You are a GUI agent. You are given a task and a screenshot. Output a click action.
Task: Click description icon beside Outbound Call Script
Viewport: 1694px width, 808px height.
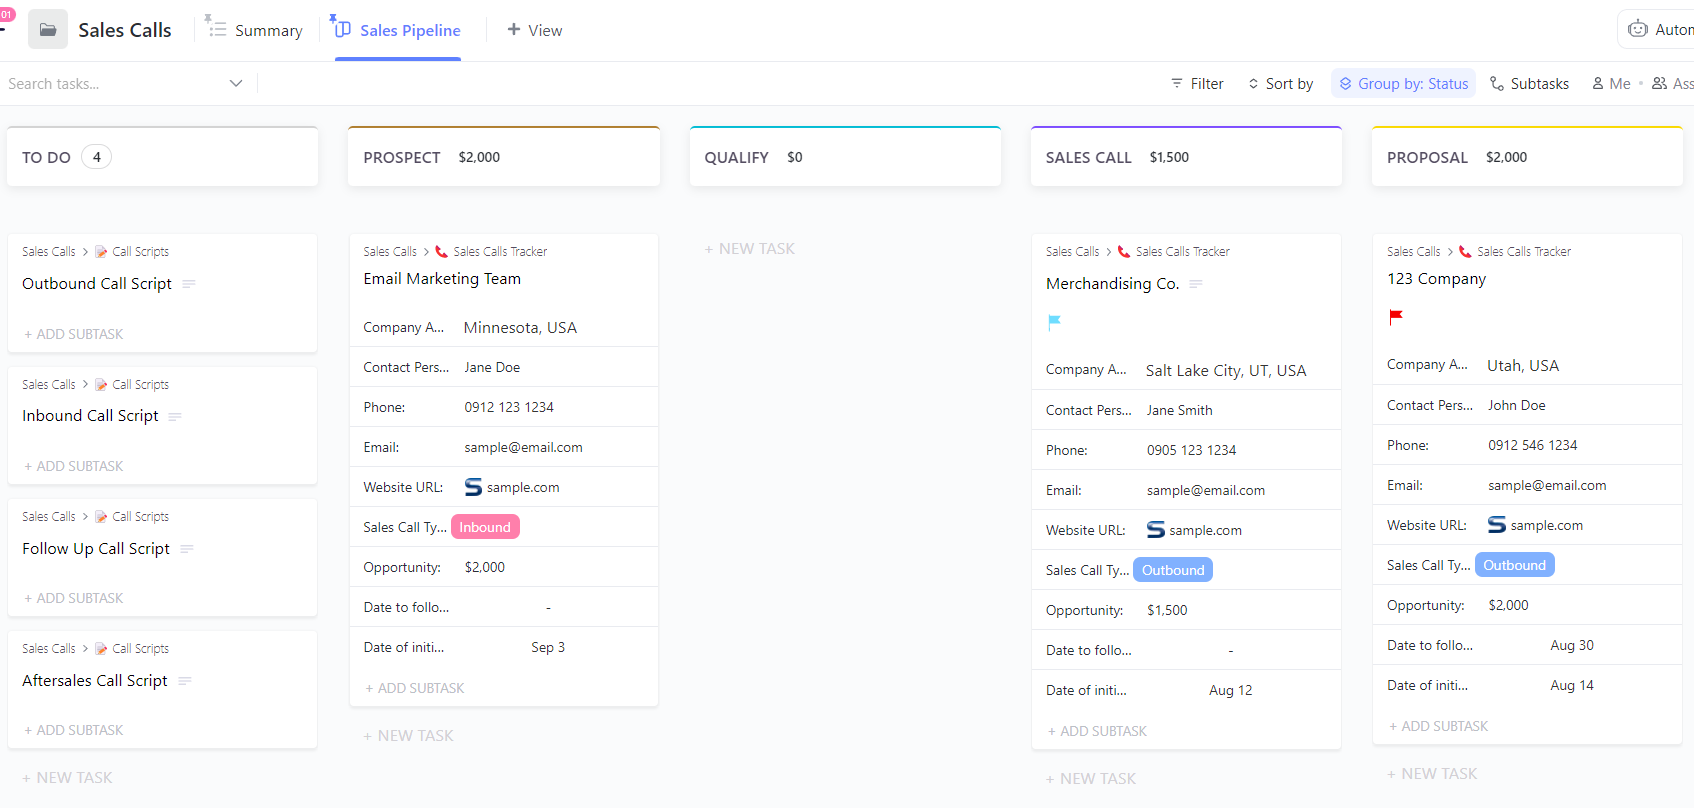tap(189, 284)
